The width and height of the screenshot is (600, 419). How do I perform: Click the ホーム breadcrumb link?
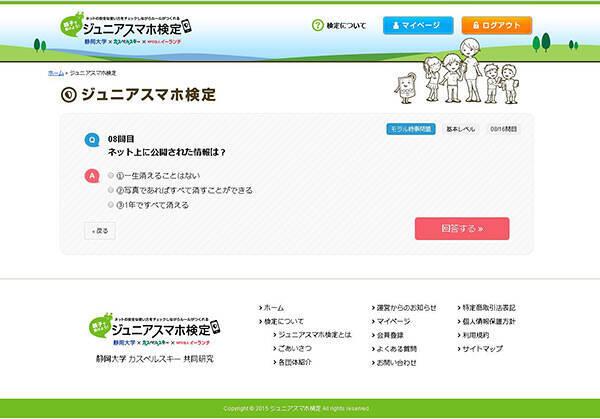click(56, 74)
